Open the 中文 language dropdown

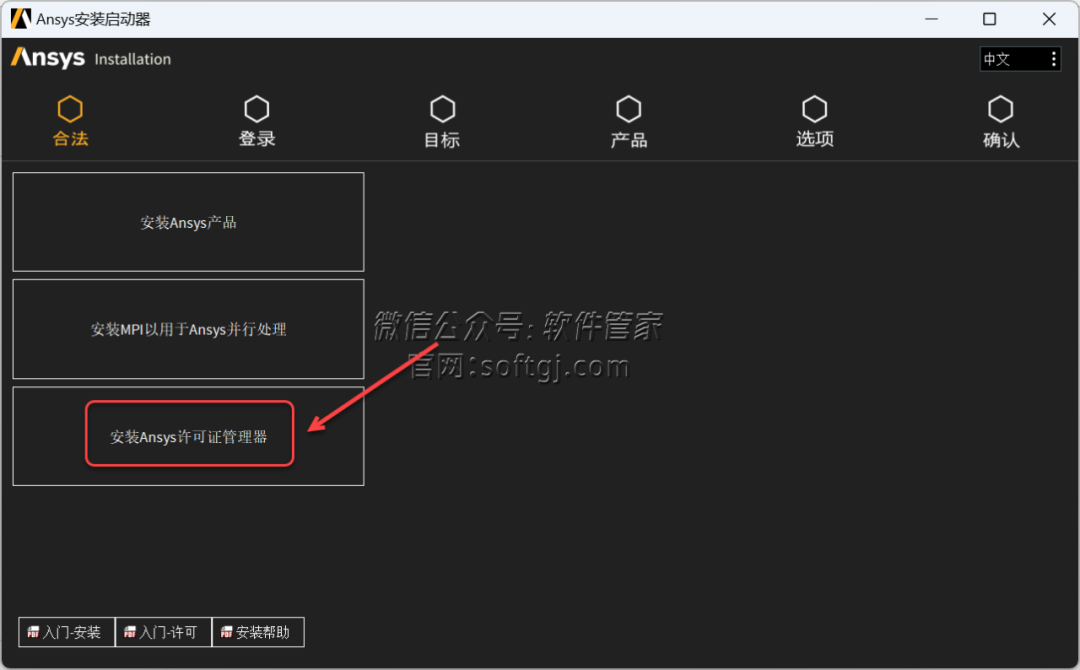click(x=1020, y=59)
